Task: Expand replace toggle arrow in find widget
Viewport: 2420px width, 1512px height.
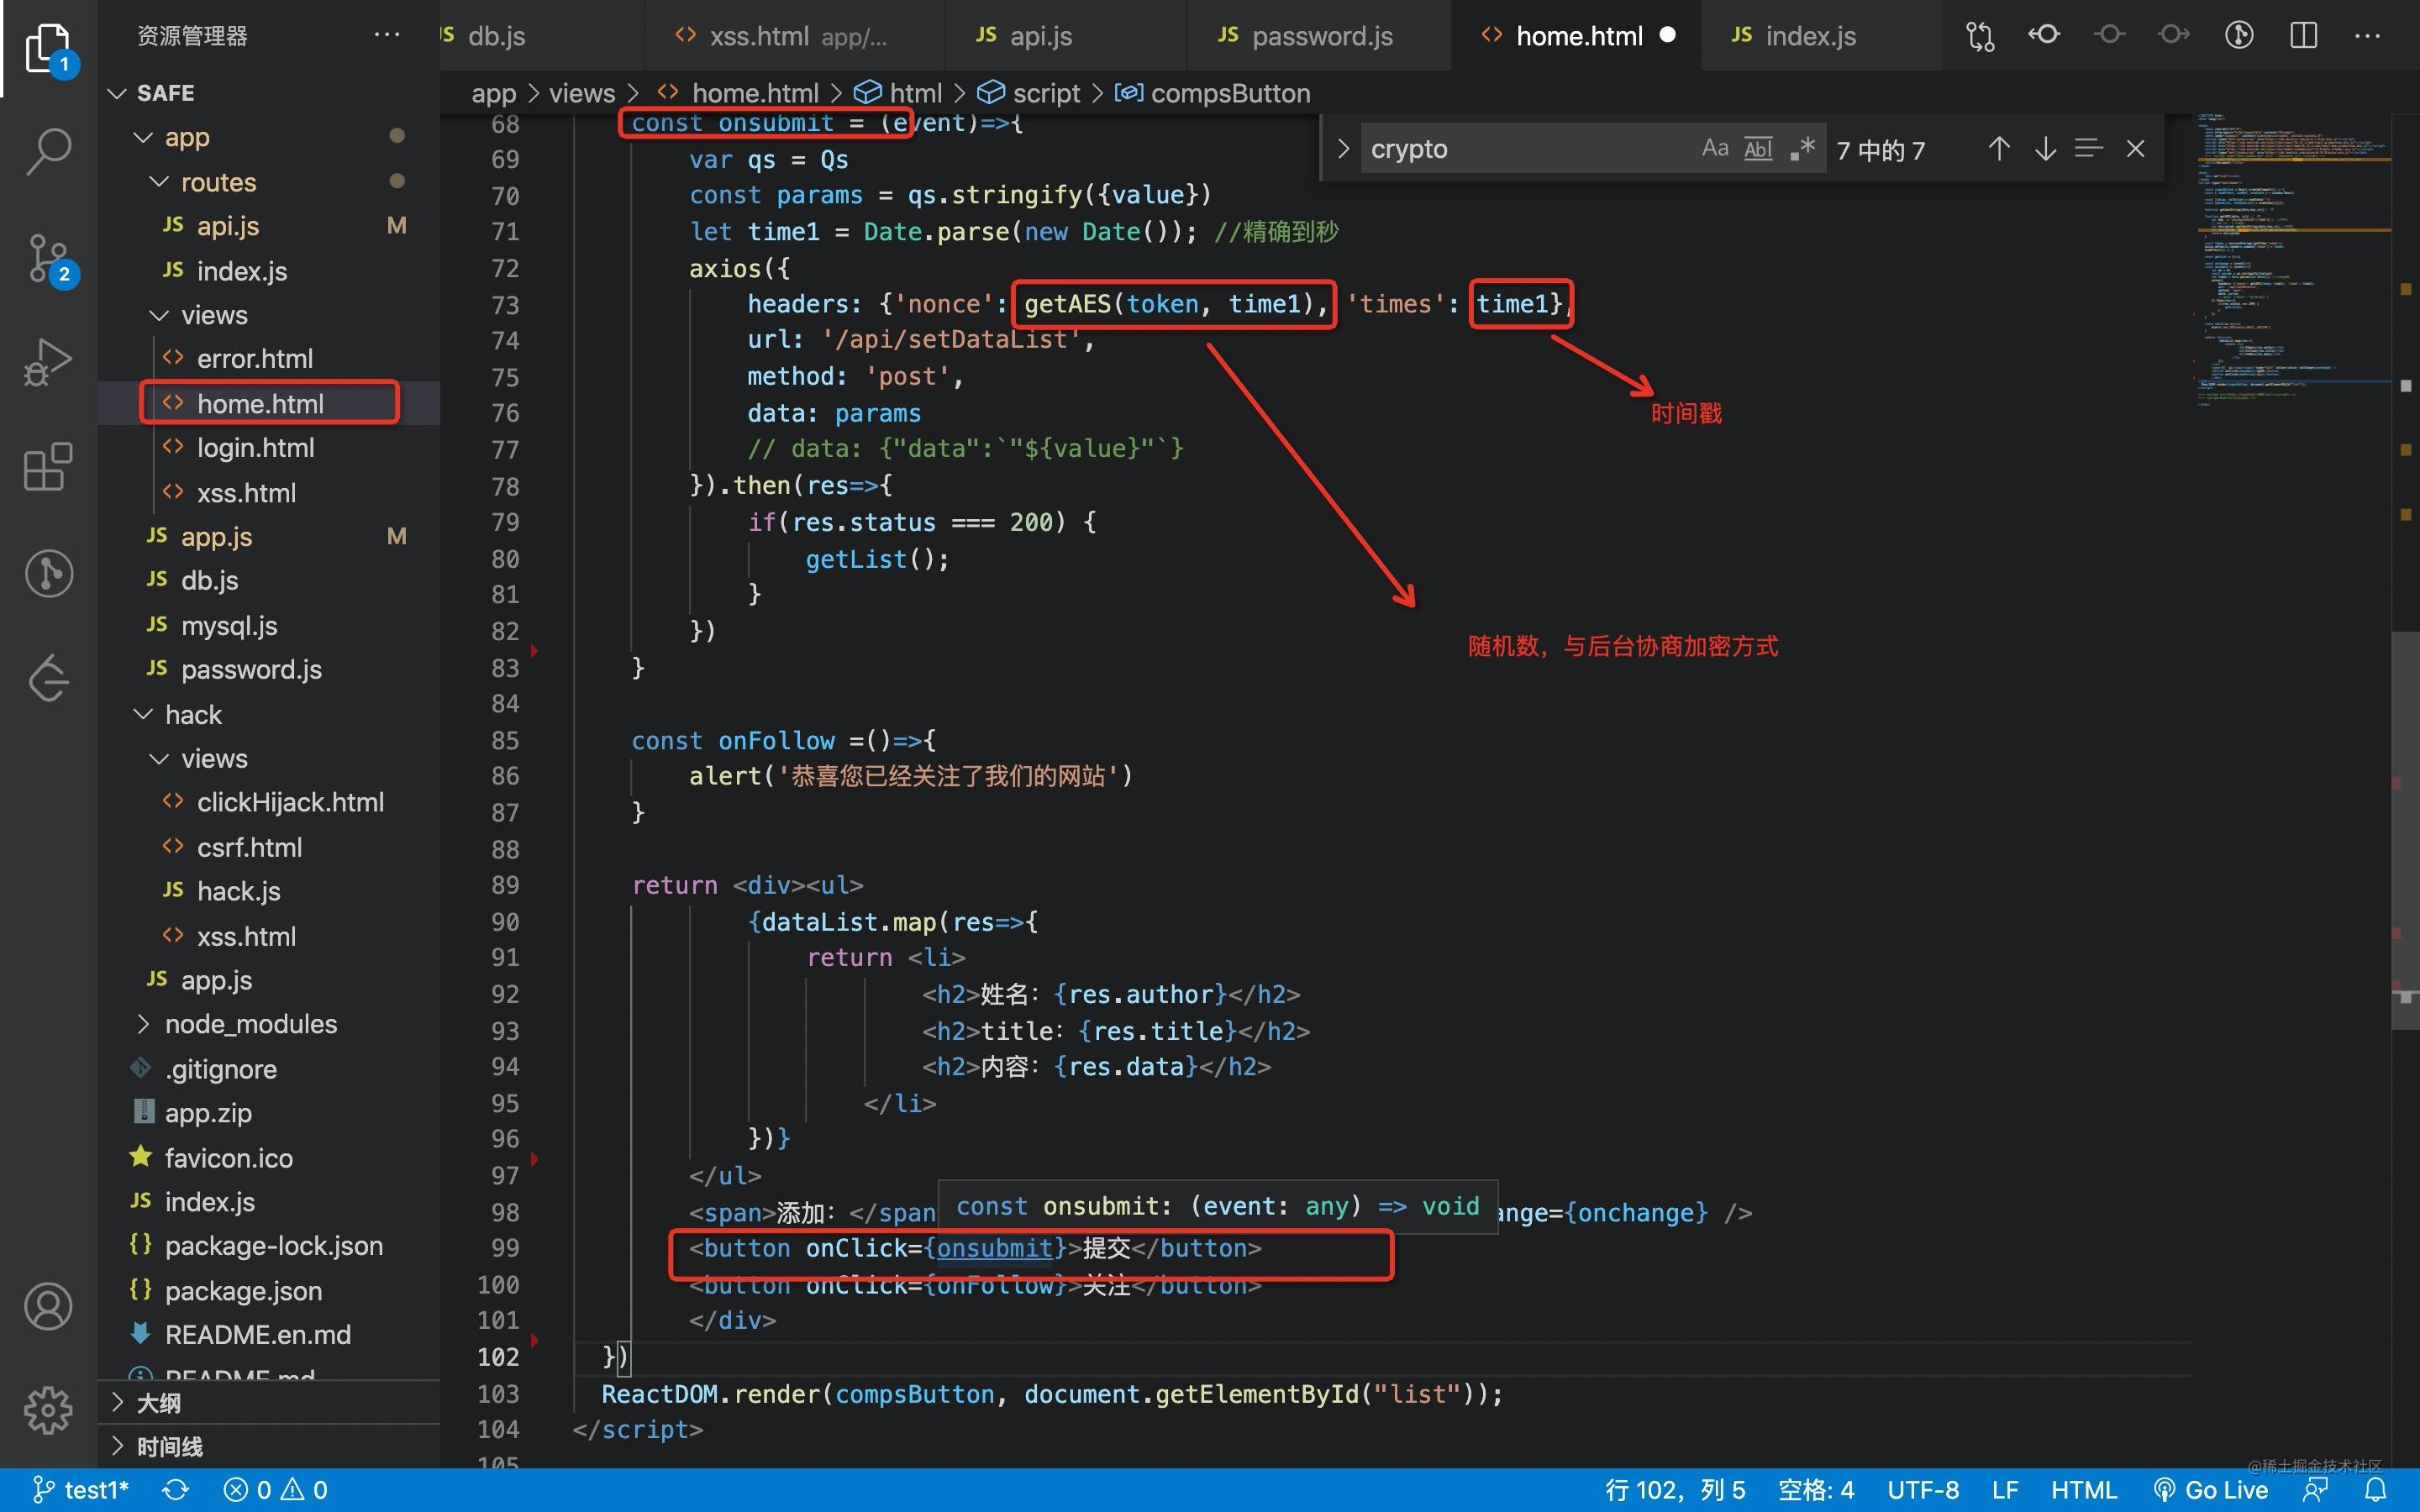Action: [x=1343, y=149]
